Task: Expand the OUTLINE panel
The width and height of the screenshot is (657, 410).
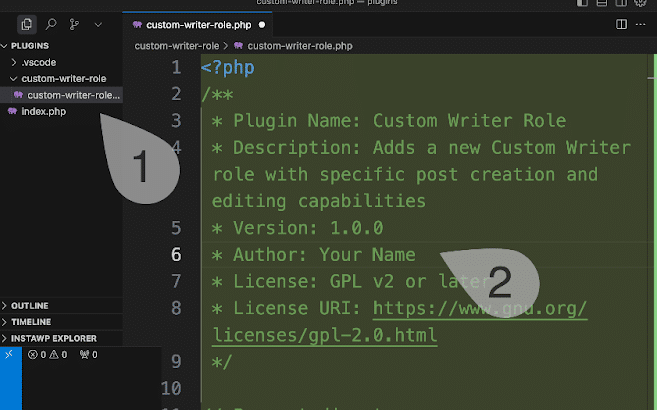Action: click(30, 306)
